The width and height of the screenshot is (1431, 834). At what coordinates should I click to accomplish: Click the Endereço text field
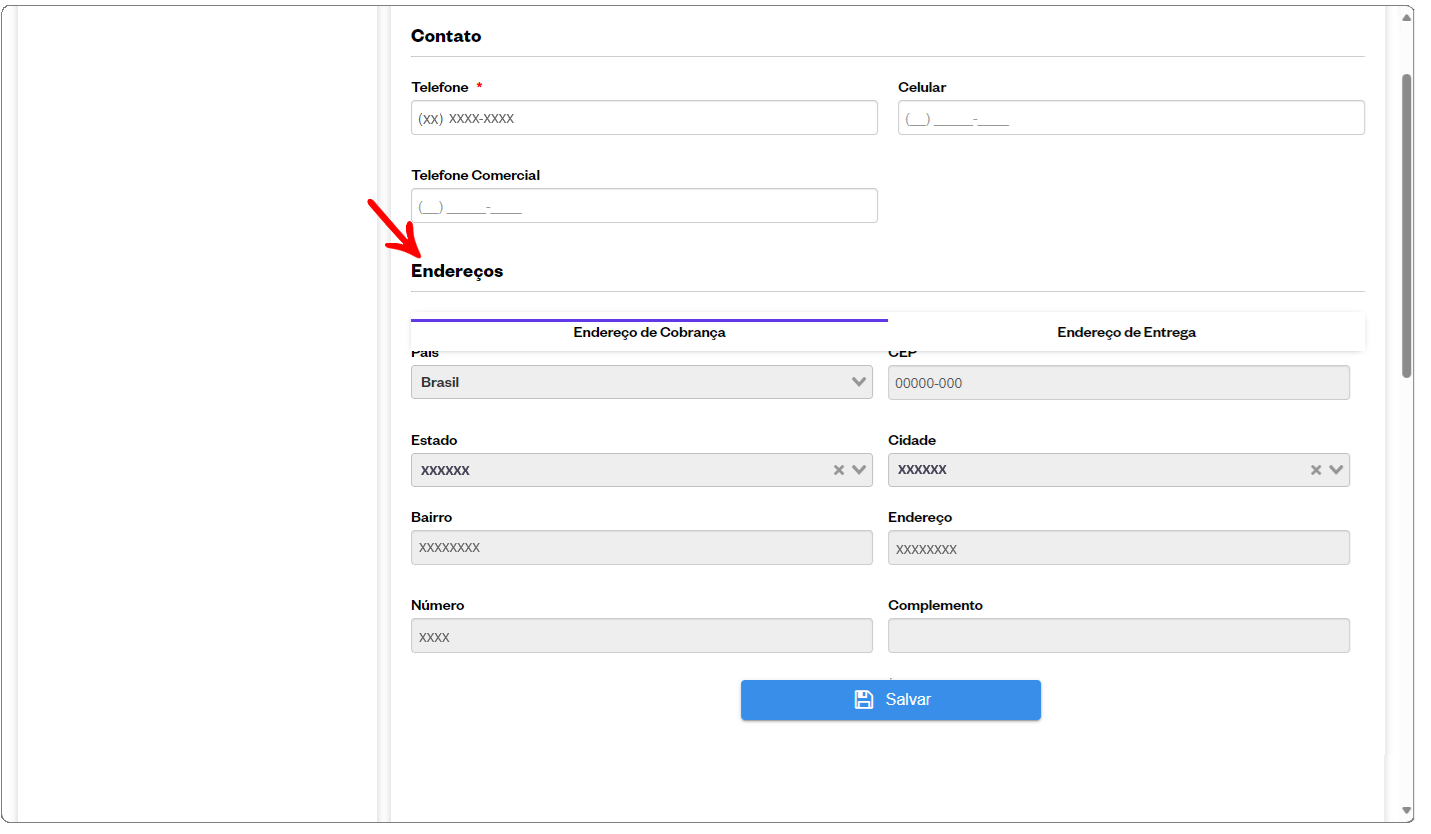point(1118,548)
